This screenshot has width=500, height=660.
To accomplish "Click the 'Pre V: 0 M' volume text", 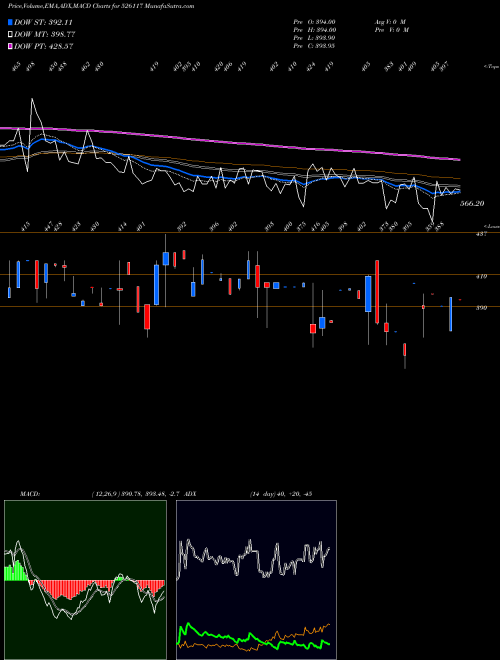I will pos(392,30).
